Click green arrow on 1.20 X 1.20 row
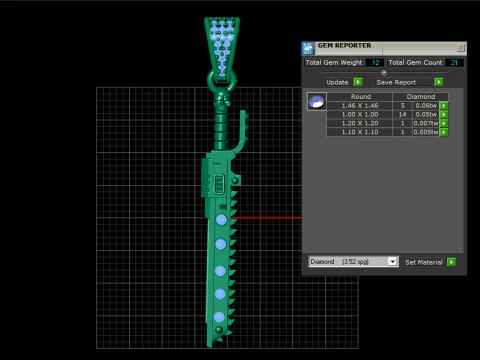 coord(444,123)
